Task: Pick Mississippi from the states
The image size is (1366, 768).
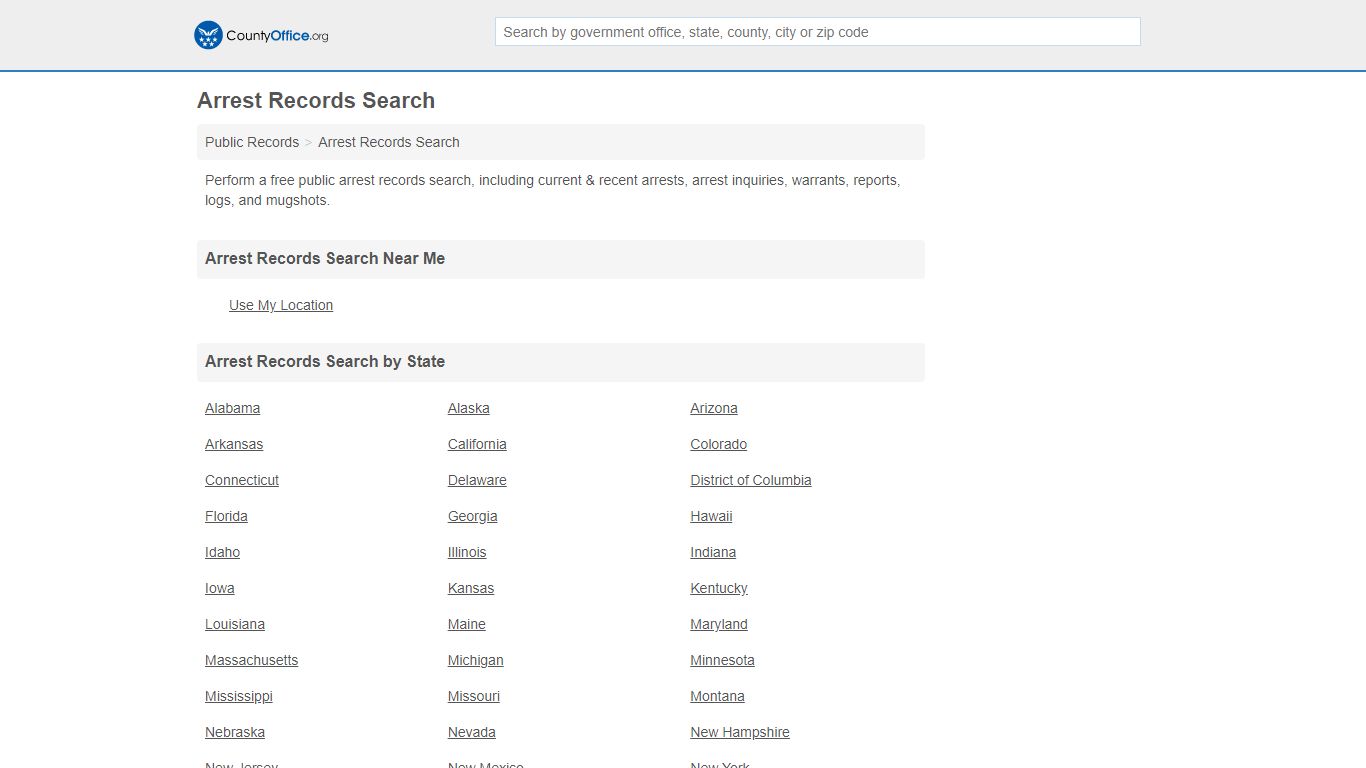Action: (x=239, y=696)
